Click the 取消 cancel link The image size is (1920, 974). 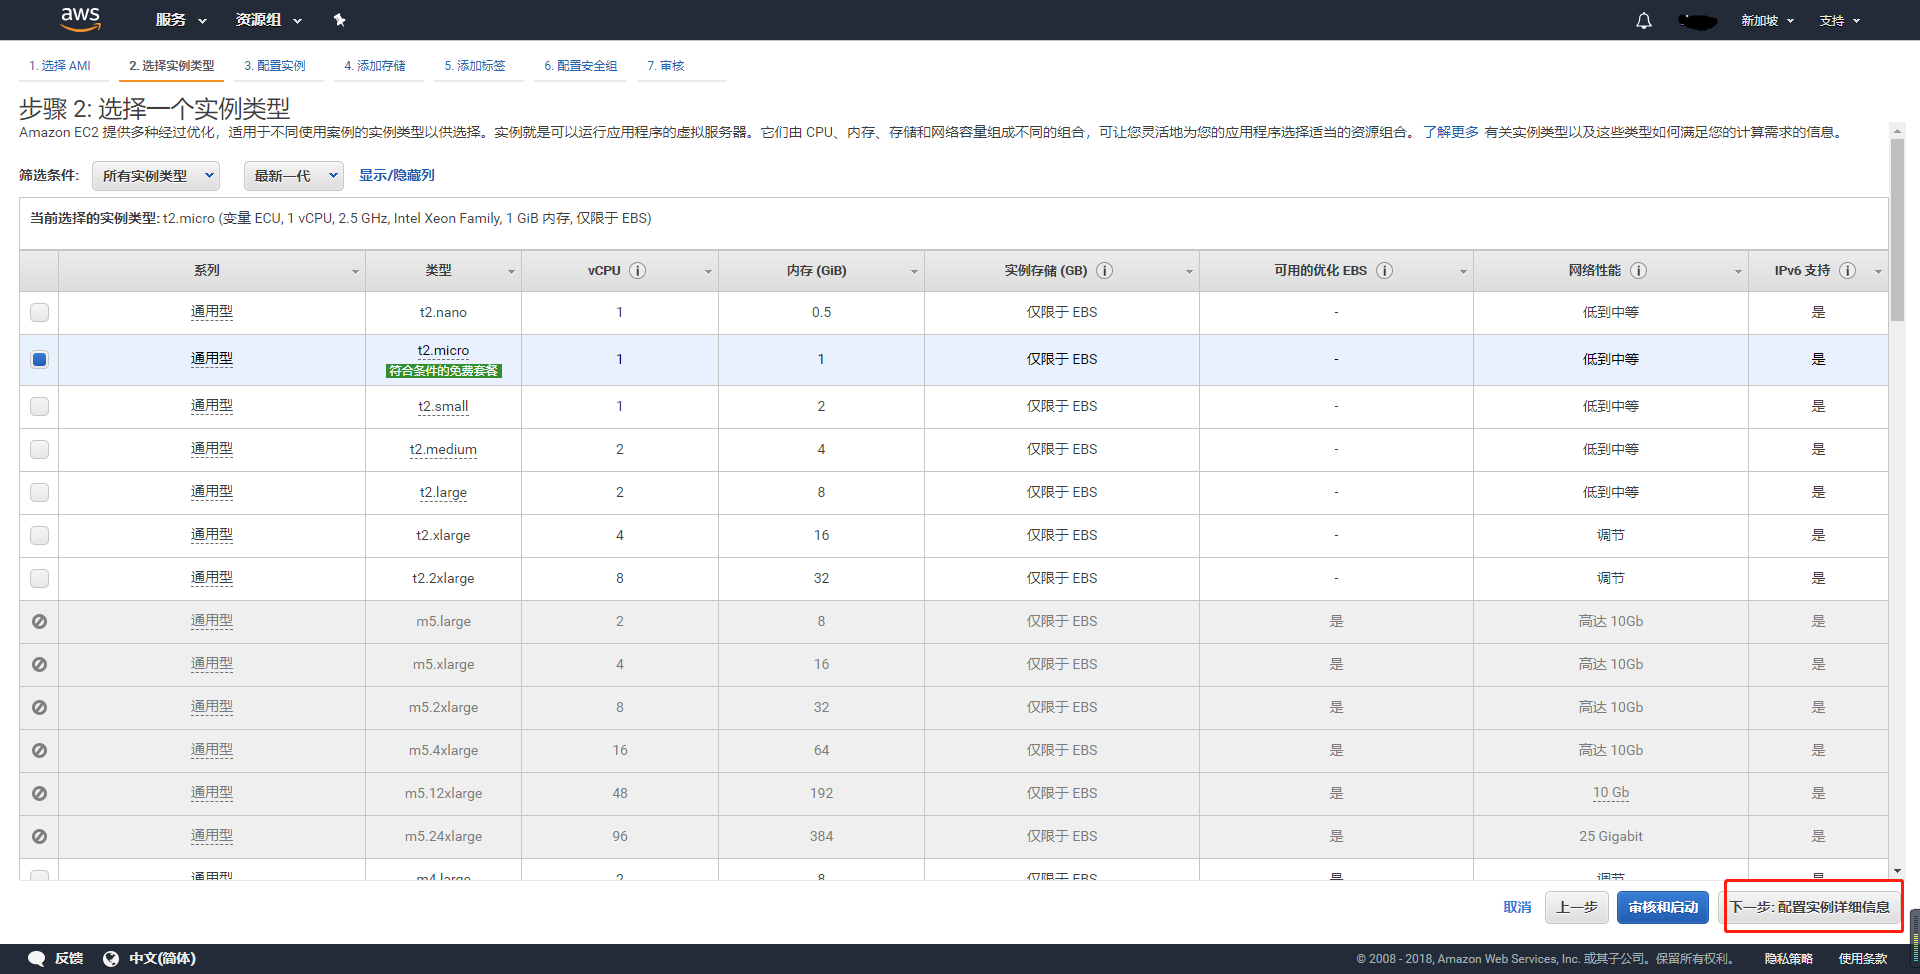pyautogui.click(x=1517, y=907)
